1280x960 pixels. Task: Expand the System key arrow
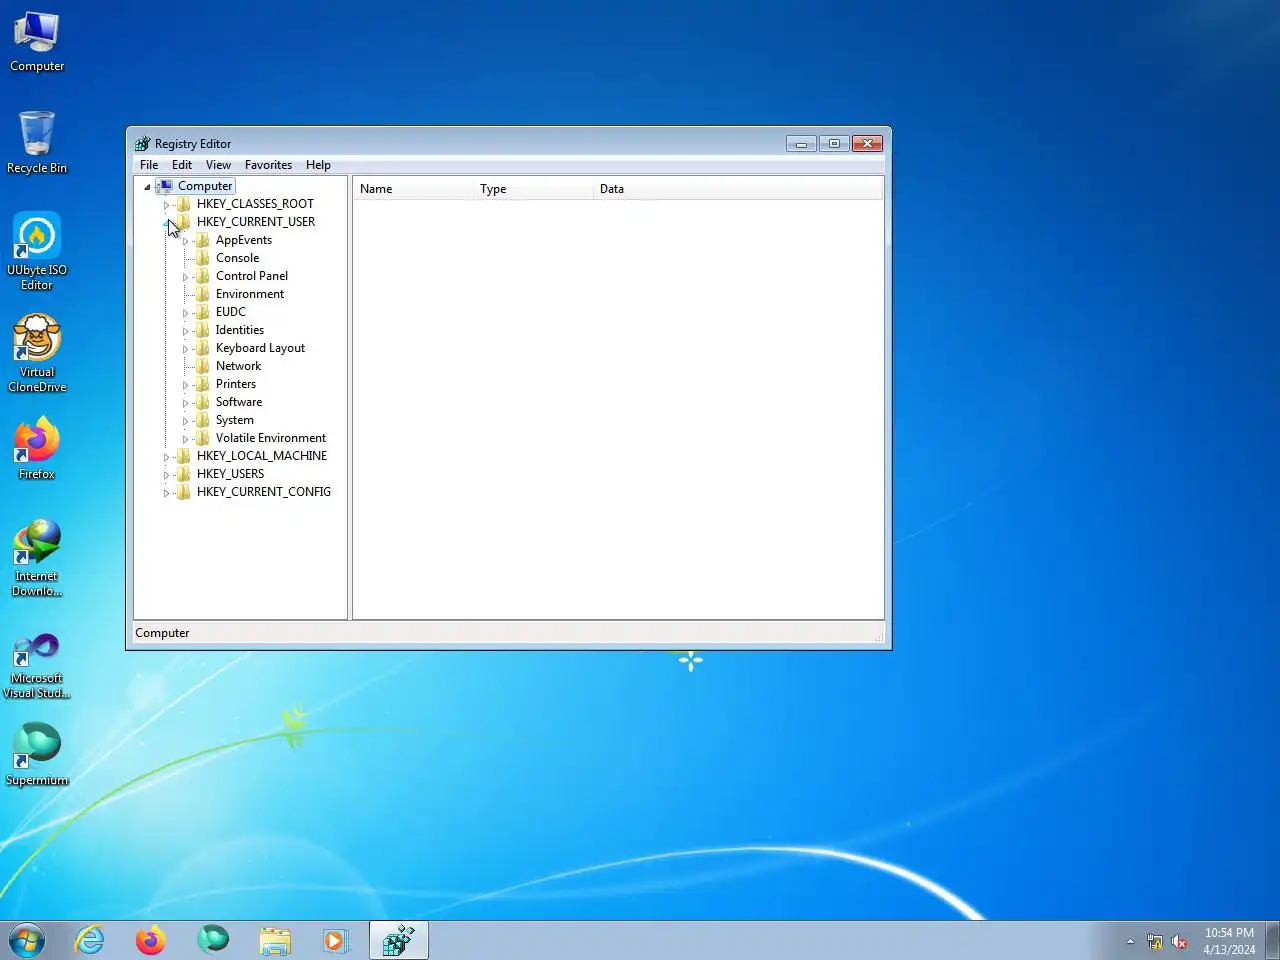(x=185, y=420)
